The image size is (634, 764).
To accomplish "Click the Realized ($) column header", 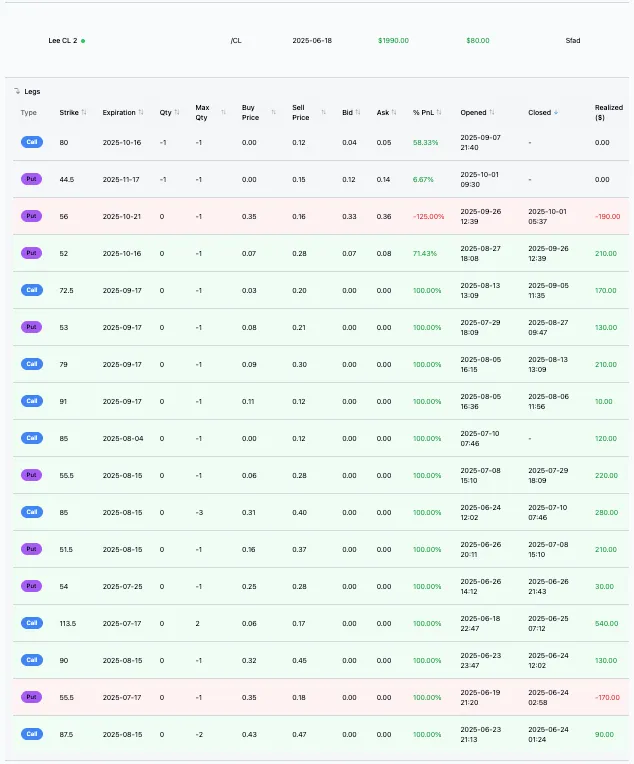I will (608, 112).
